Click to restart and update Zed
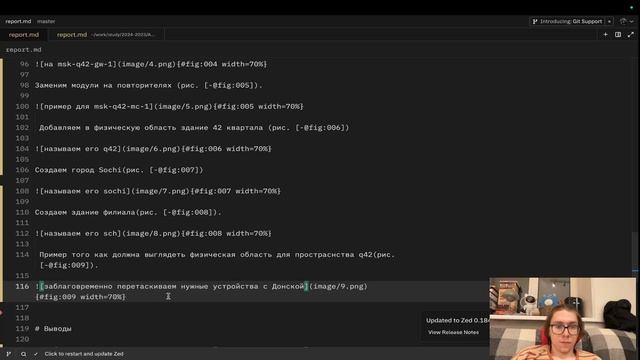640x360 pixels. pyautogui.click(x=84, y=354)
